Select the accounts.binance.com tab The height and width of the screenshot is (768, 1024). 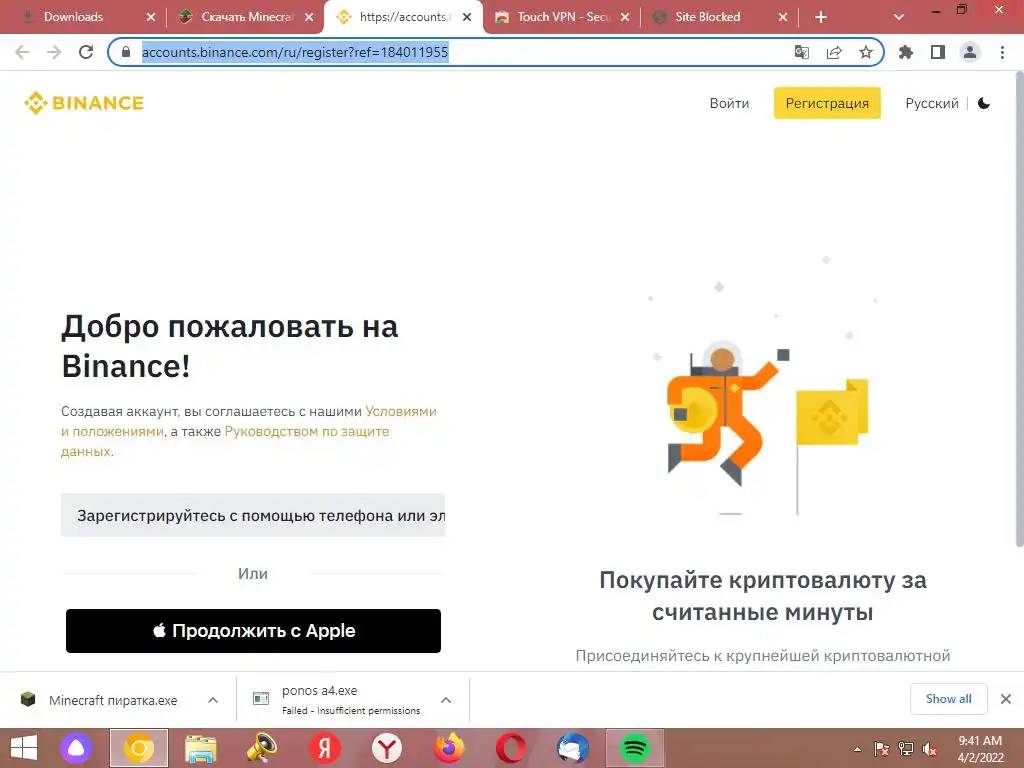pos(405,17)
